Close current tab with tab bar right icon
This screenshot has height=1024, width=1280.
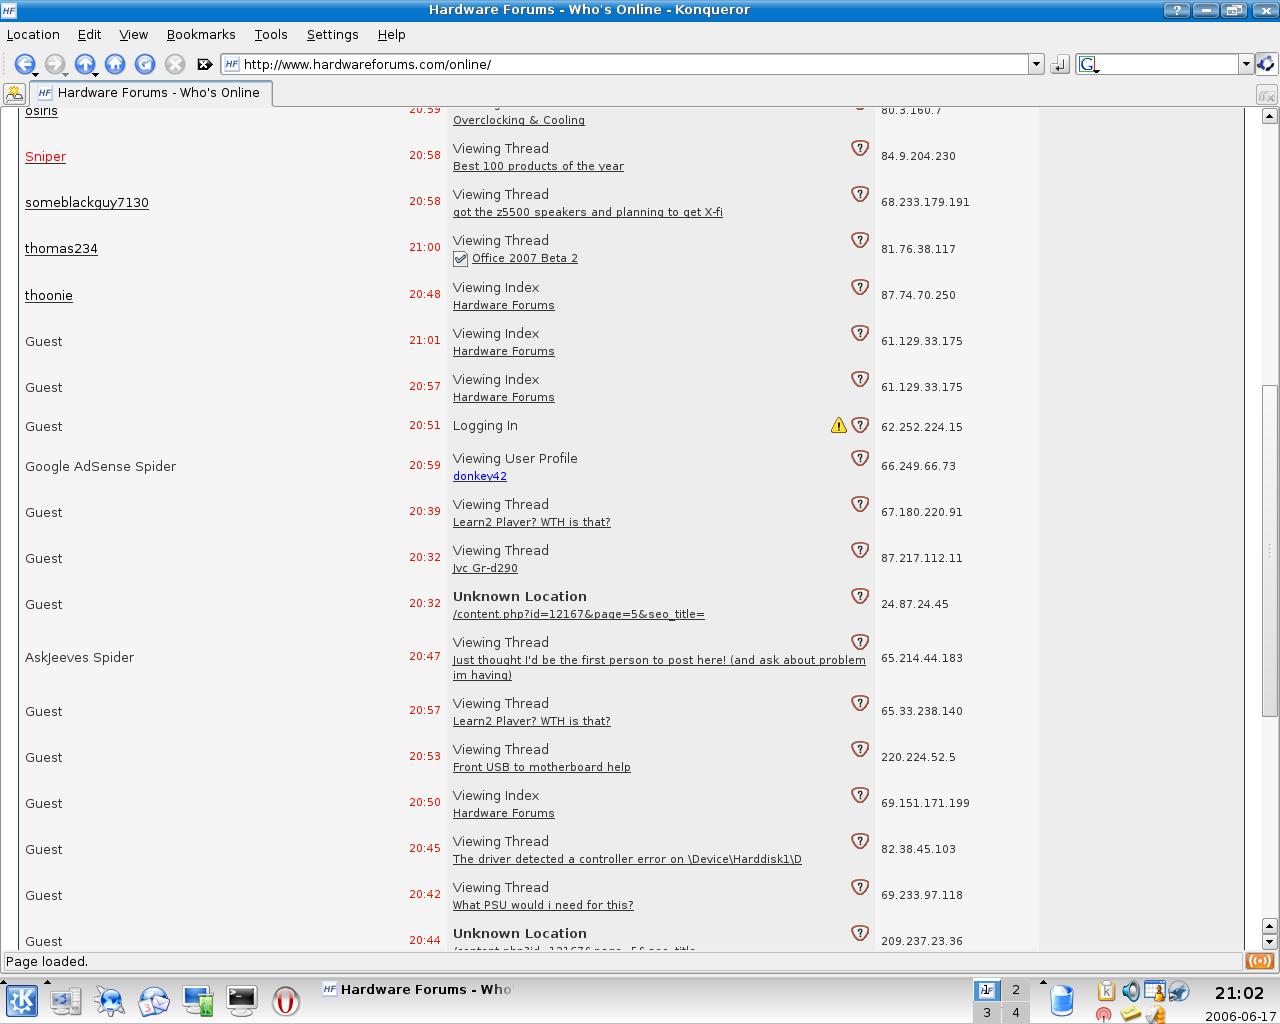click(x=1267, y=96)
